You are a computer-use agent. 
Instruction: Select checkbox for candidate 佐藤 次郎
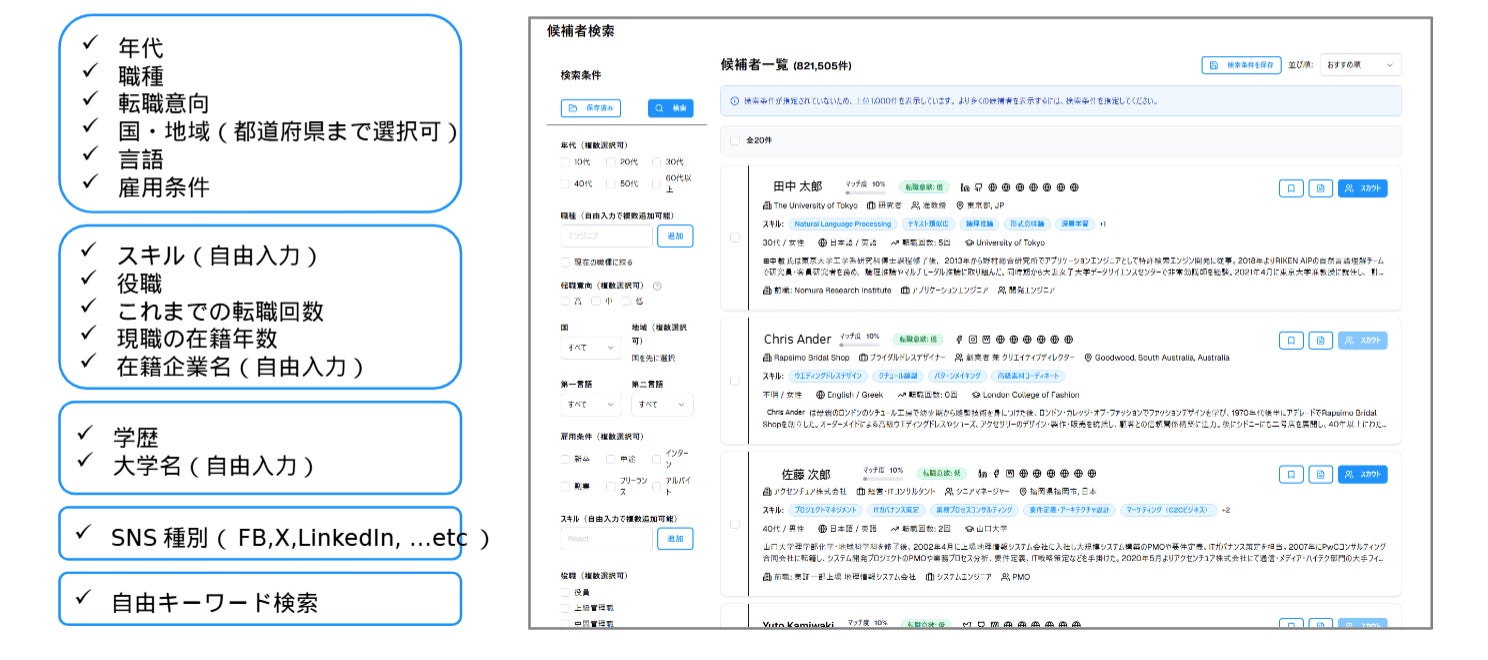735,524
